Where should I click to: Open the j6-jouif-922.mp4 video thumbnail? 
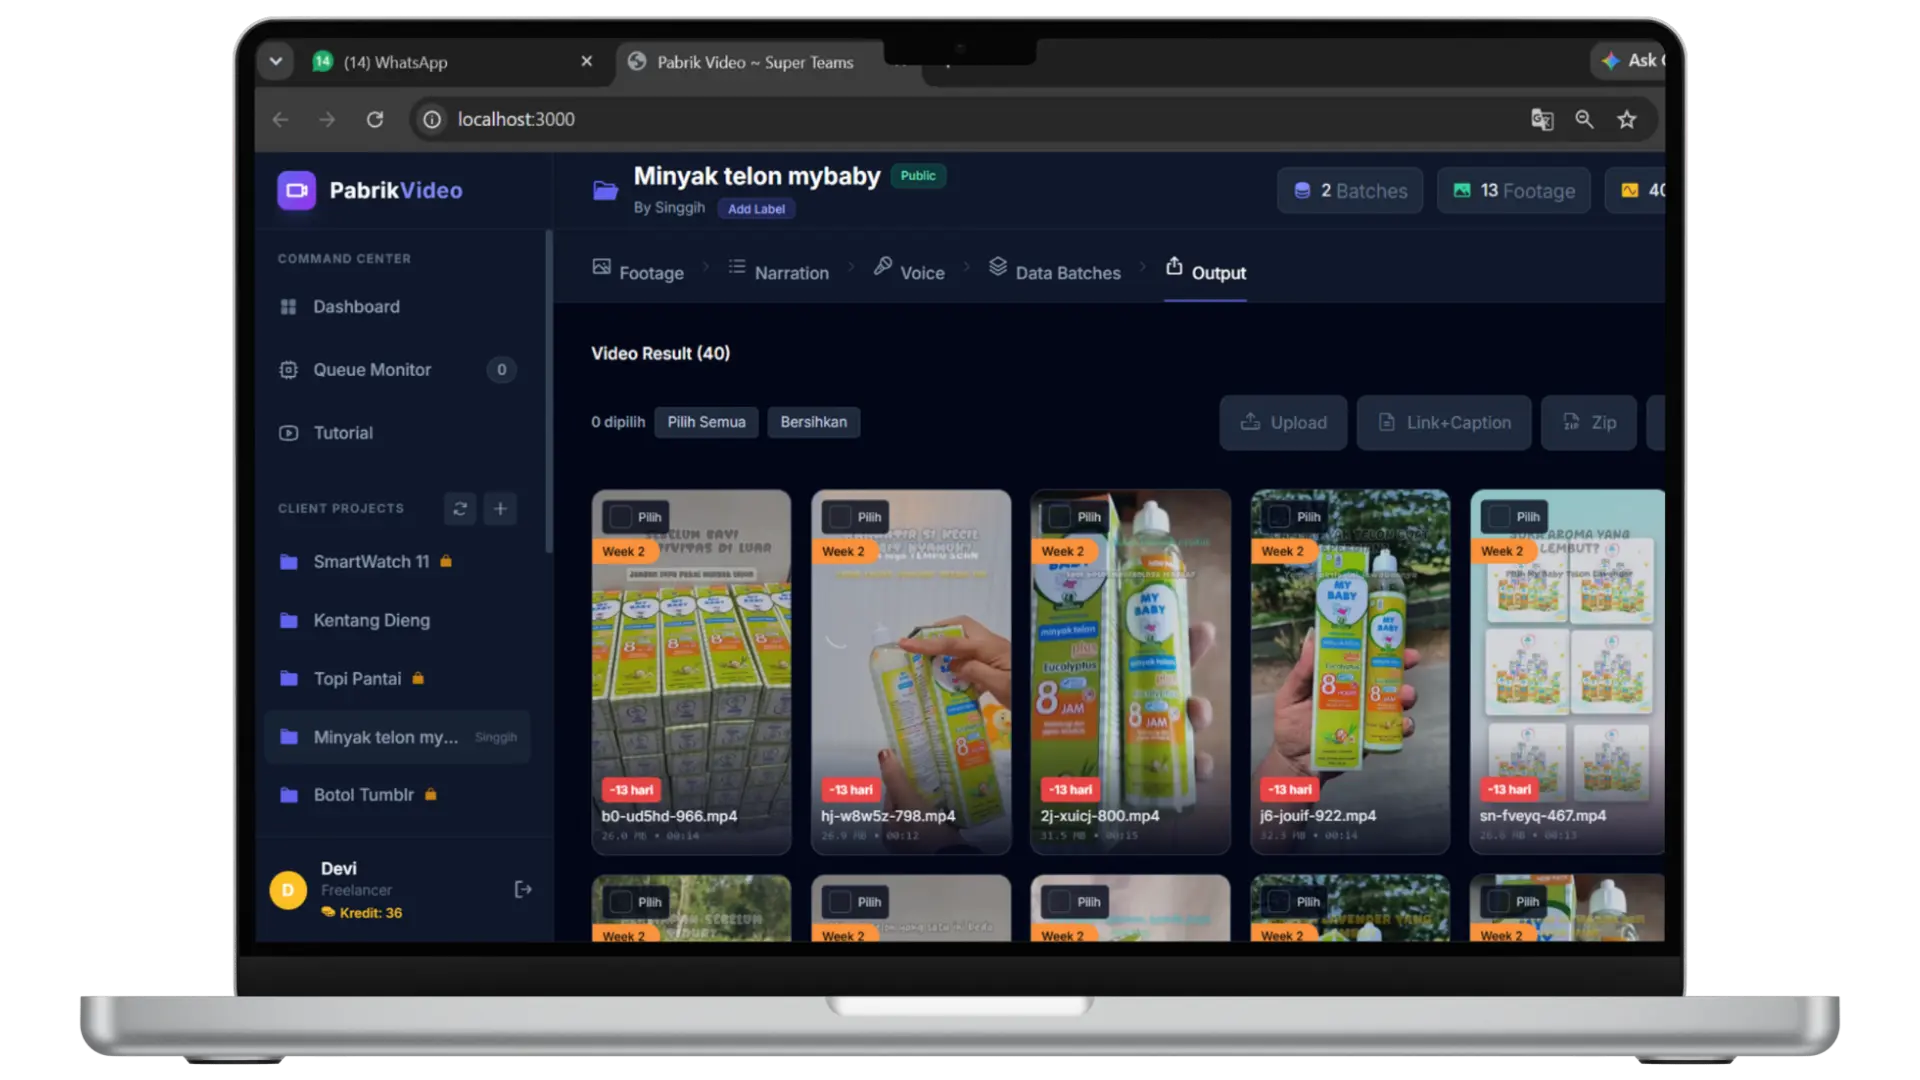[x=1350, y=672]
